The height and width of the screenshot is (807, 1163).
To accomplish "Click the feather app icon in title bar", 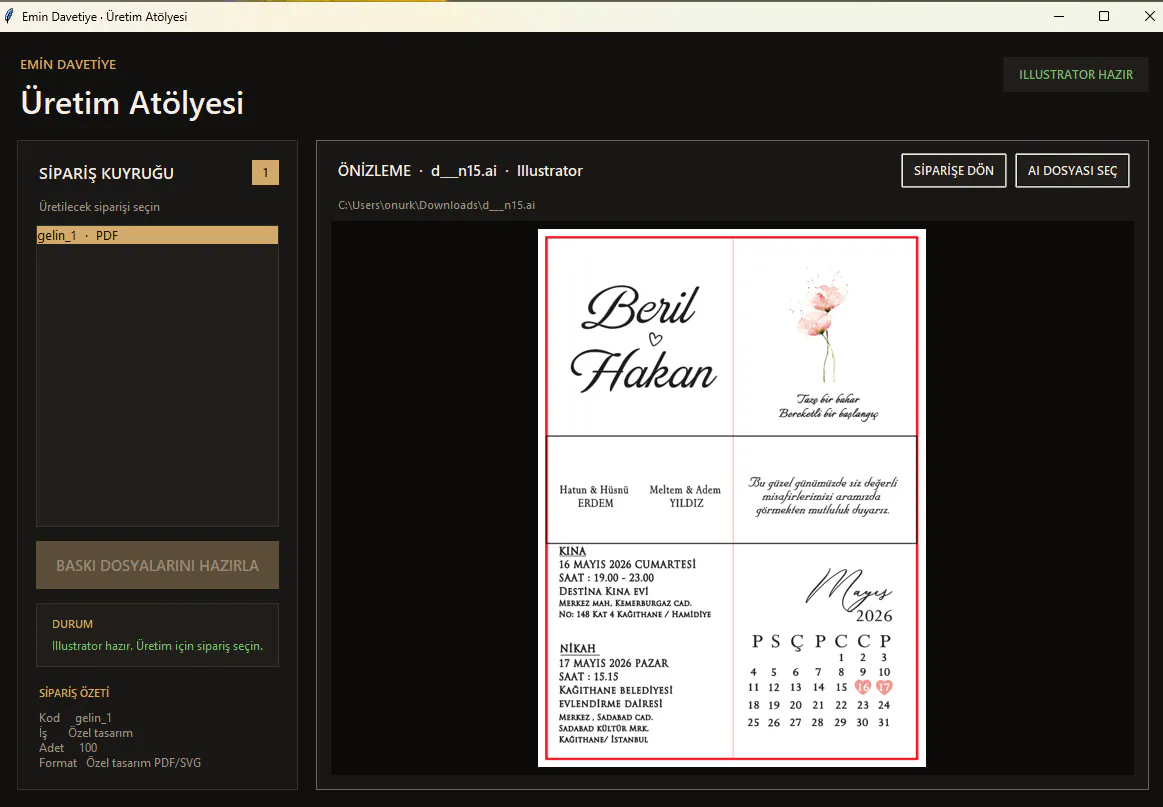I will pos(9,16).
